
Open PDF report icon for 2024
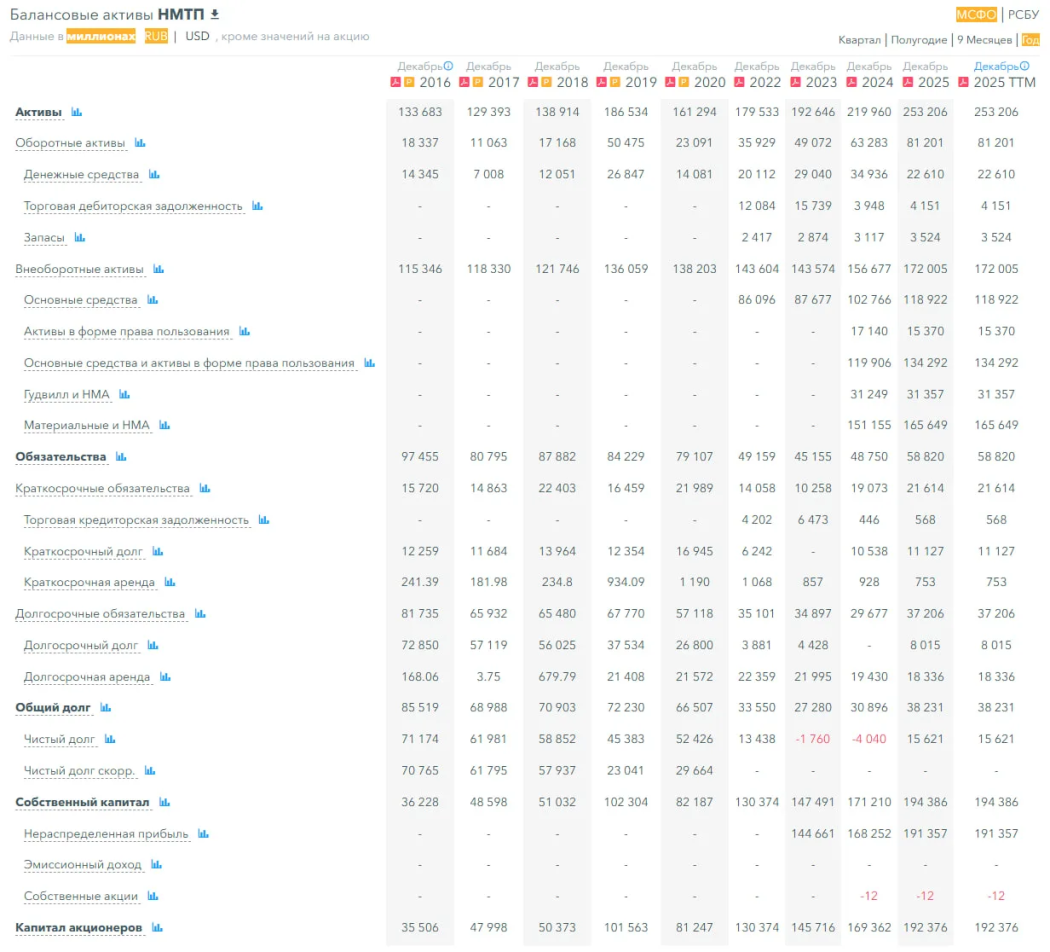852,82
